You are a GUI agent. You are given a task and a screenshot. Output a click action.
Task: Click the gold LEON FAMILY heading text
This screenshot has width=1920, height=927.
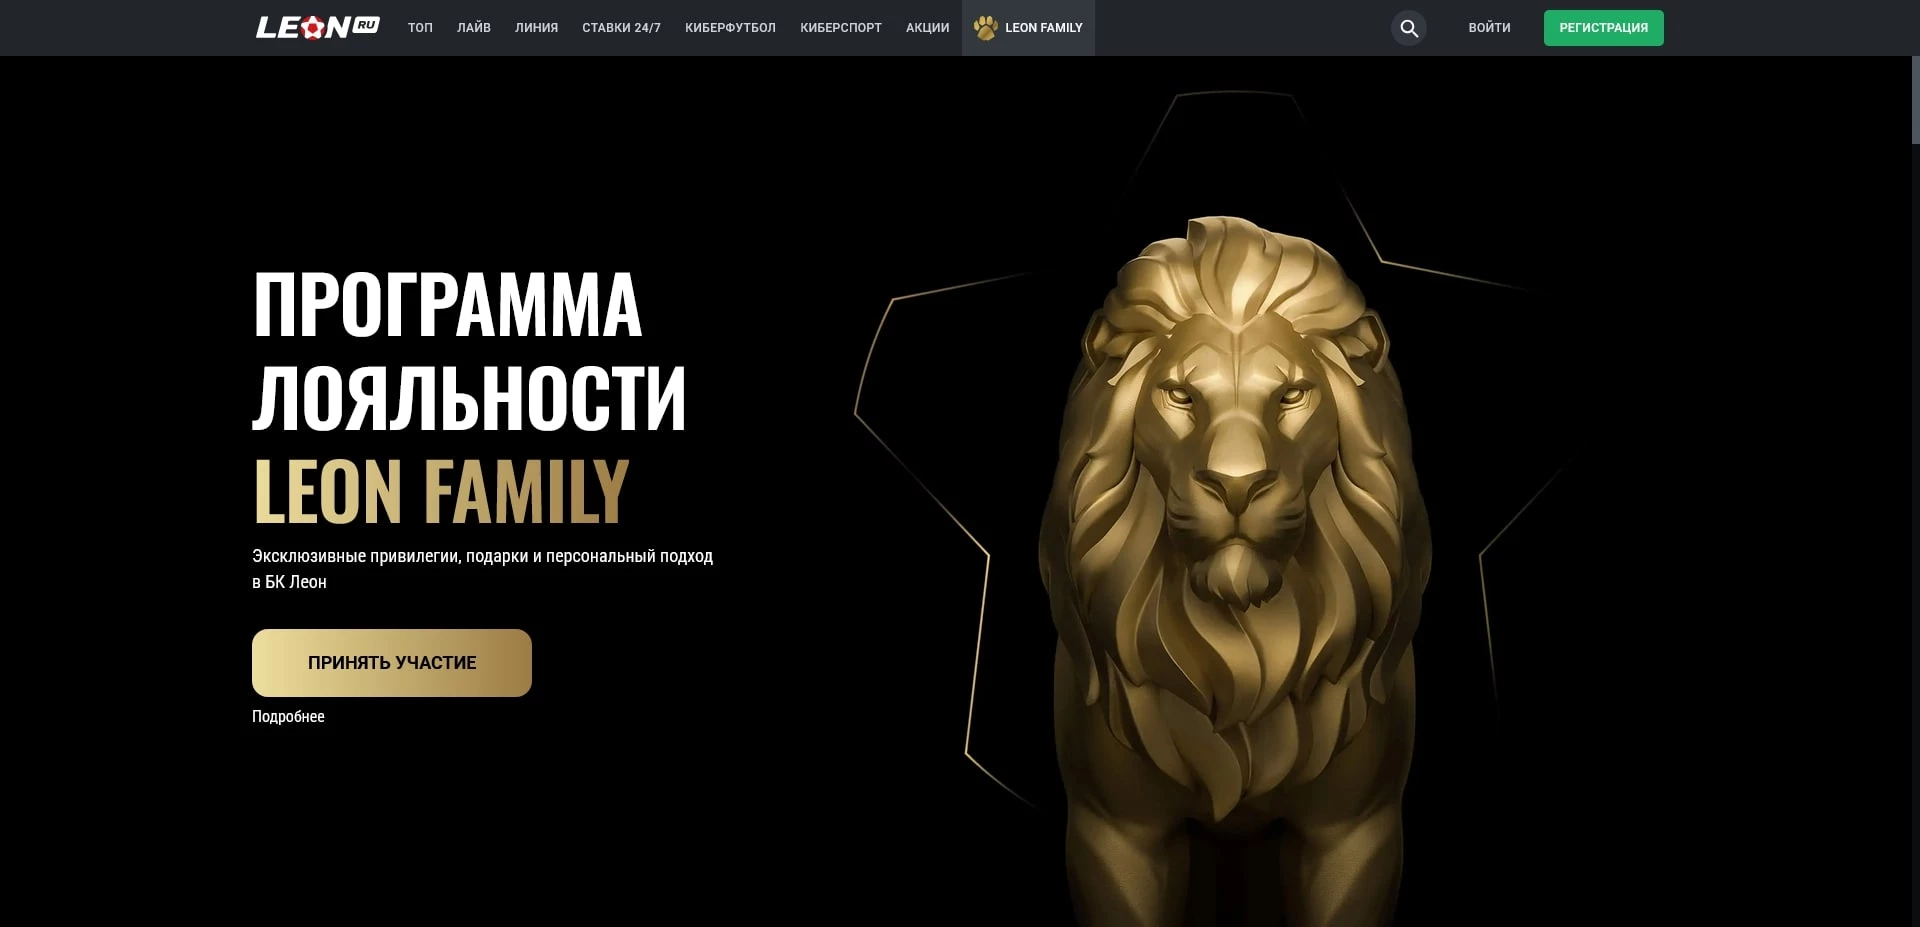pyautogui.click(x=441, y=491)
